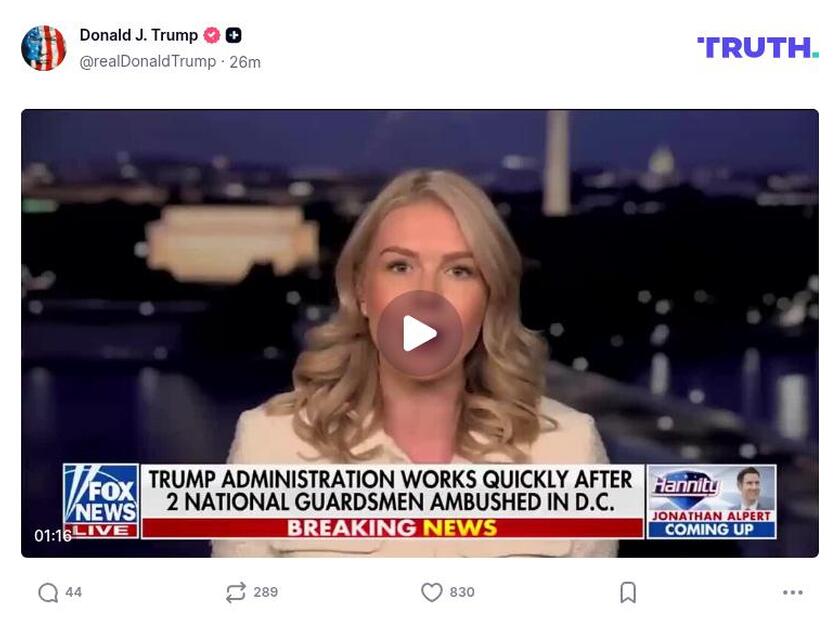View the 44 replies count
840x632 pixels.
[x=73, y=592]
